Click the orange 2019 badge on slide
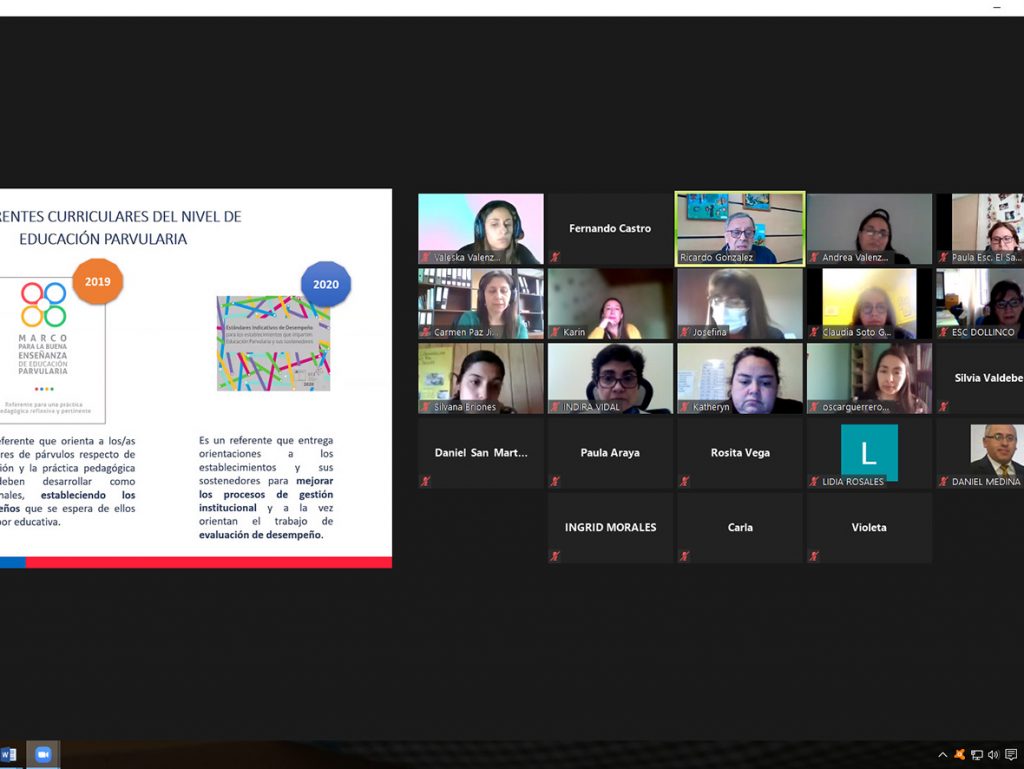This screenshot has height=769, width=1024. click(x=97, y=282)
